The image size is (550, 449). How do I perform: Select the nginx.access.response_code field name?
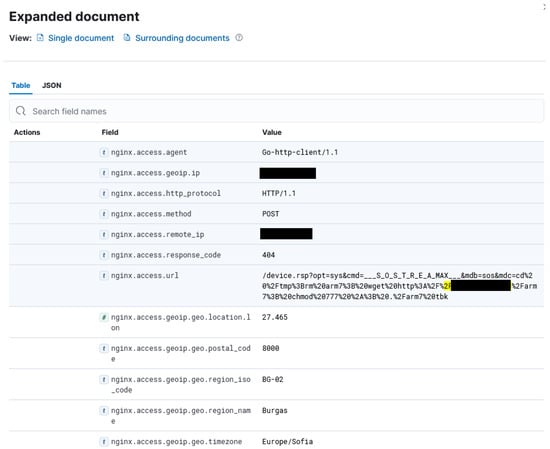166,255
